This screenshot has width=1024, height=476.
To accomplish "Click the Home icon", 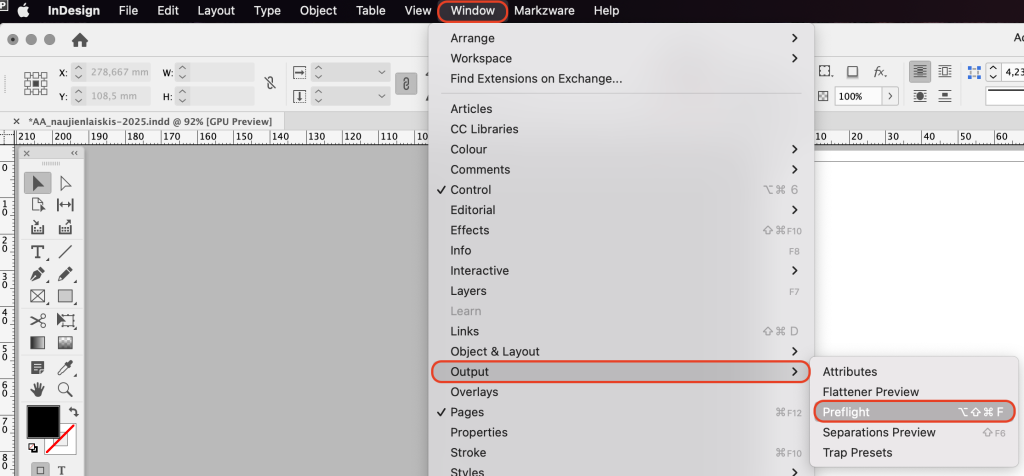I will click(x=80, y=40).
